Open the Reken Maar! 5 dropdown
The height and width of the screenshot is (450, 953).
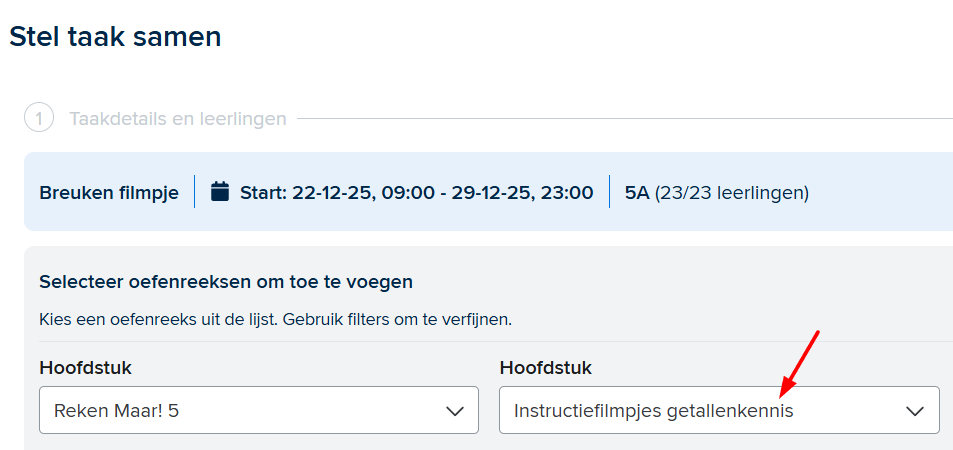click(x=258, y=410)
